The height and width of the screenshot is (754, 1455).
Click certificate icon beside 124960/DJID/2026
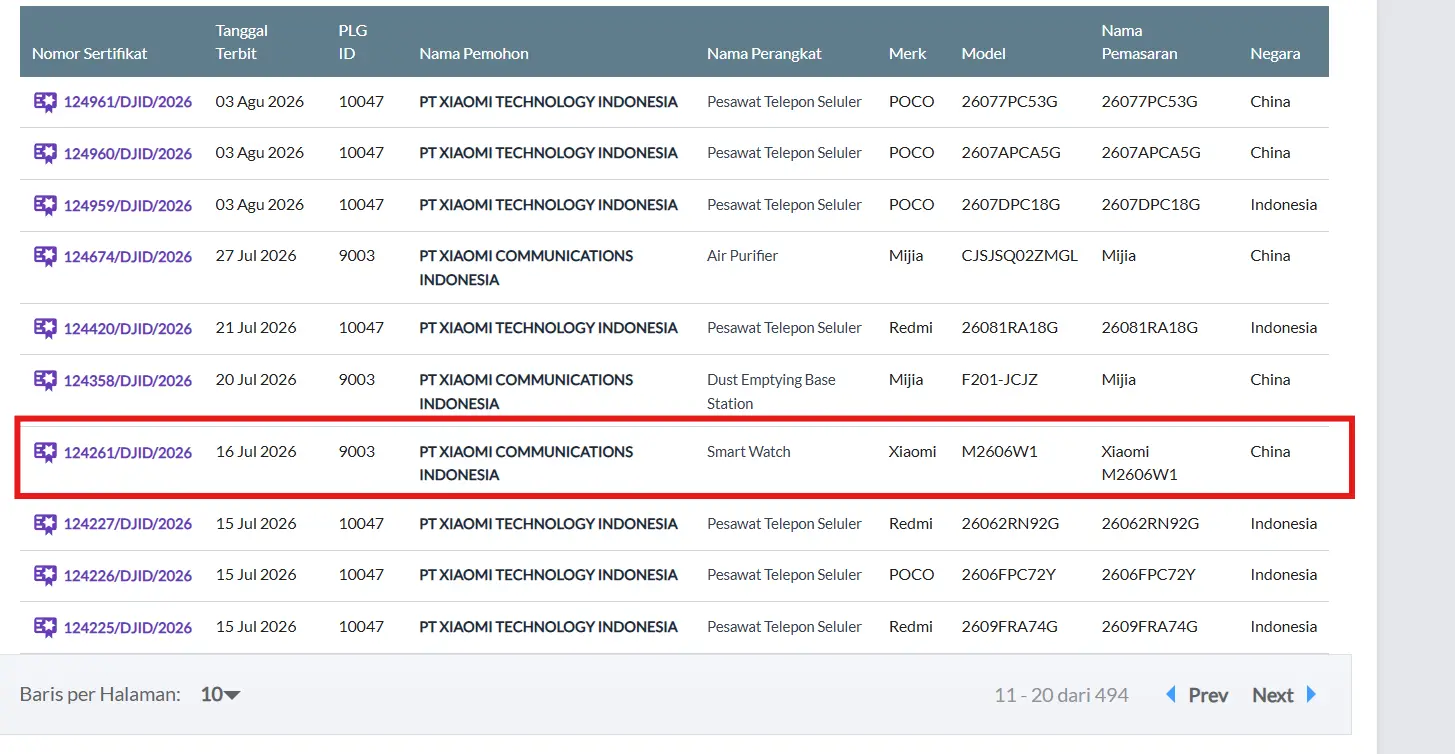[x=45, y=153]
